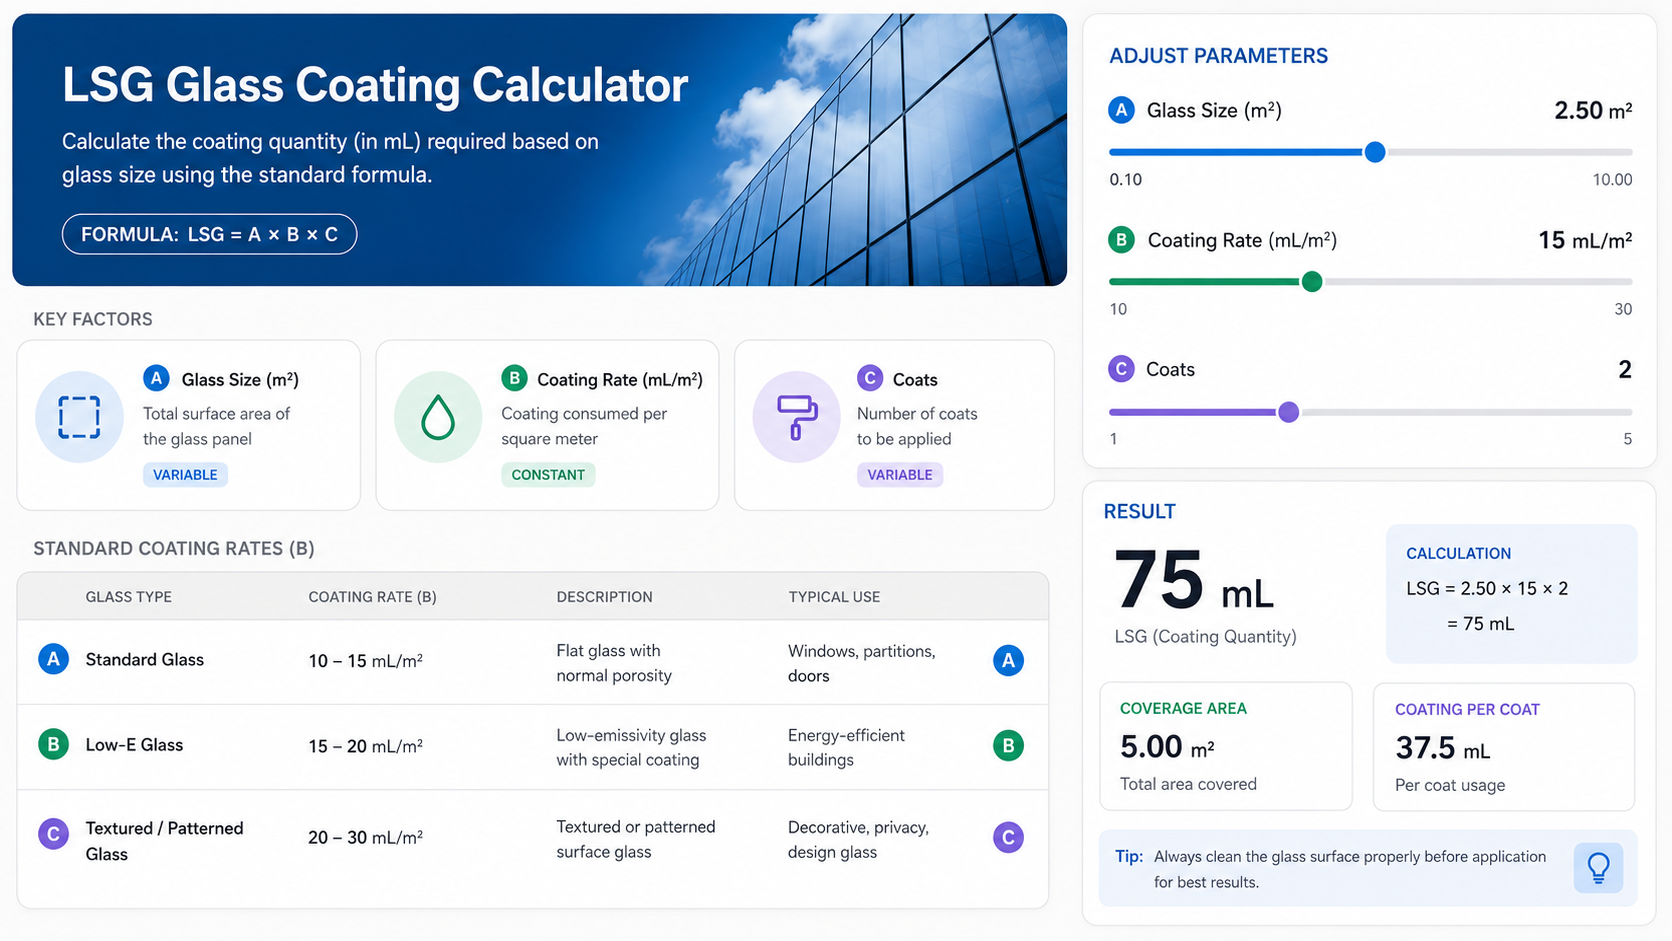Click the 15 – 20 mL/m² rate cell
Viewport: 1672px width, 941px height.
click(365, 746)
